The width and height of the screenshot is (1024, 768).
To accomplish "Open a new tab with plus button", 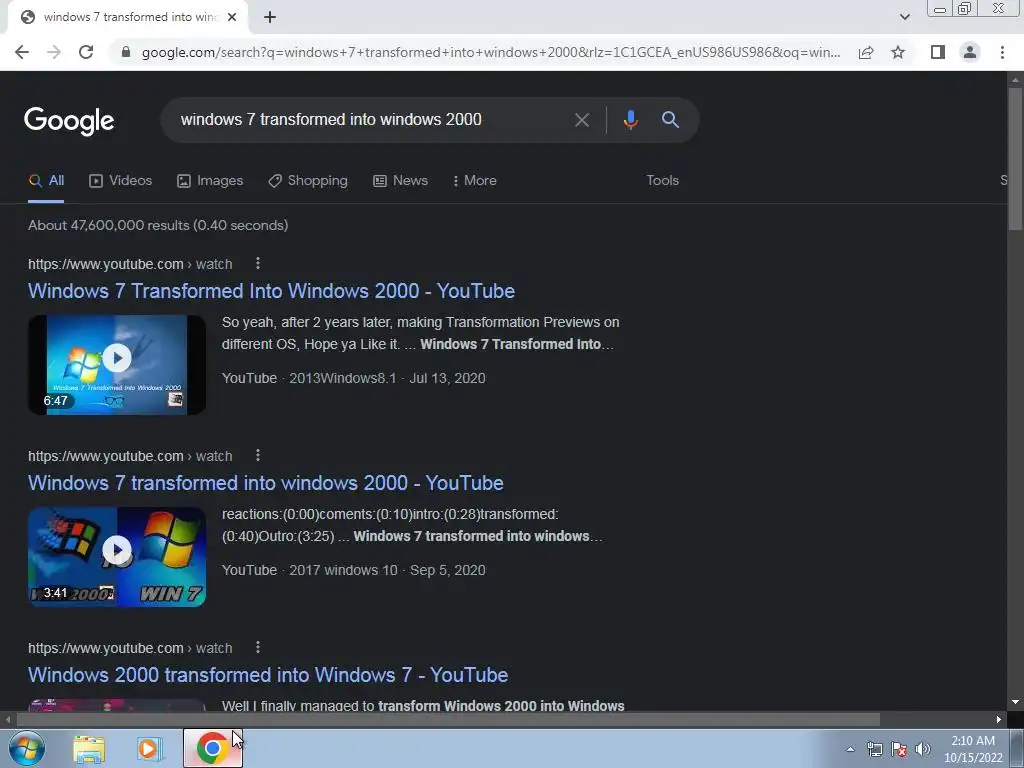I will (x=270, y=18).
